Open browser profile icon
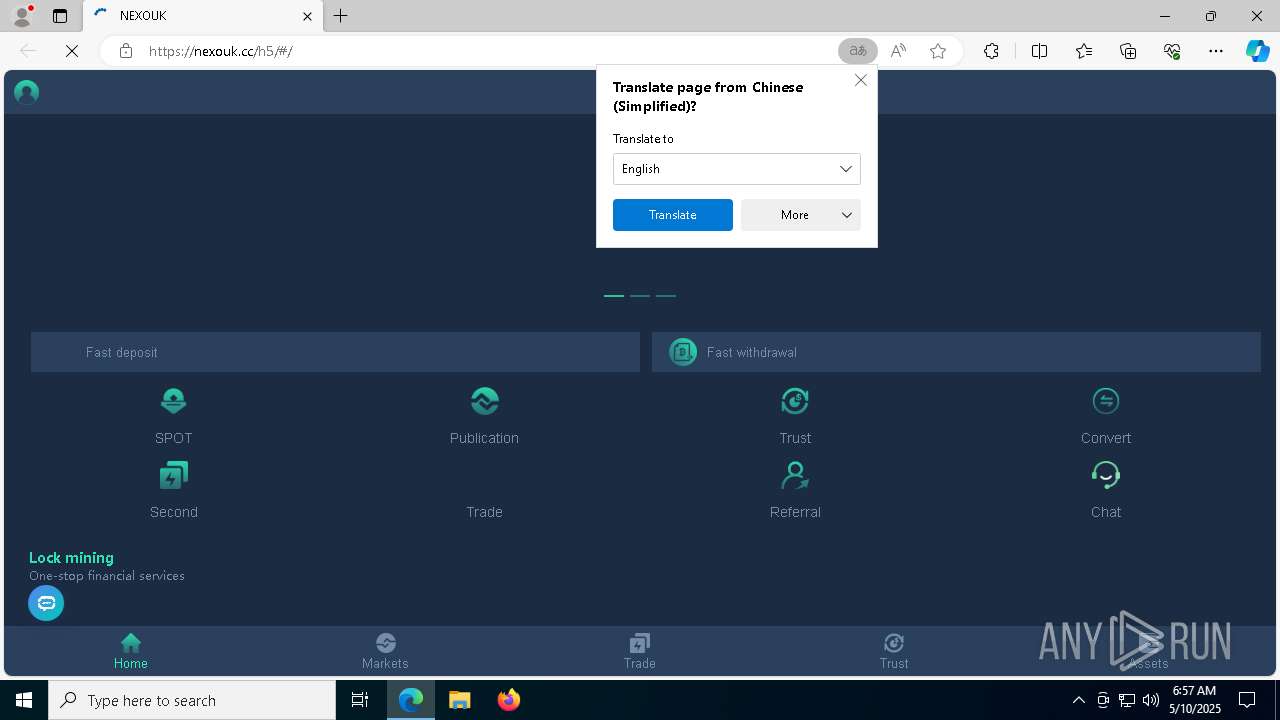 (22, 16)
